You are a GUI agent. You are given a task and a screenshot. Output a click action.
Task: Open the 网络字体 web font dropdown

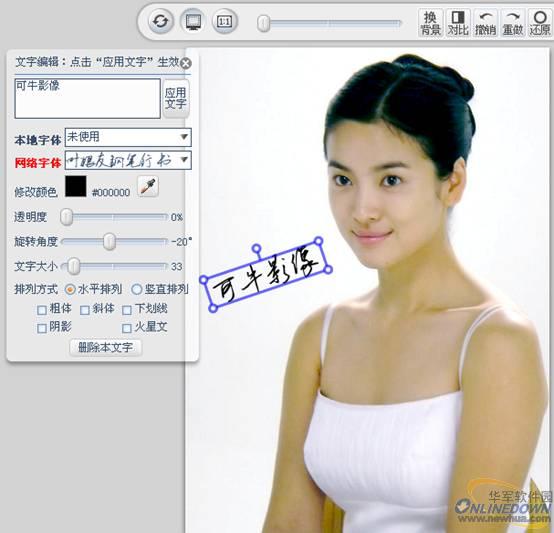click(x=128, y=160)
